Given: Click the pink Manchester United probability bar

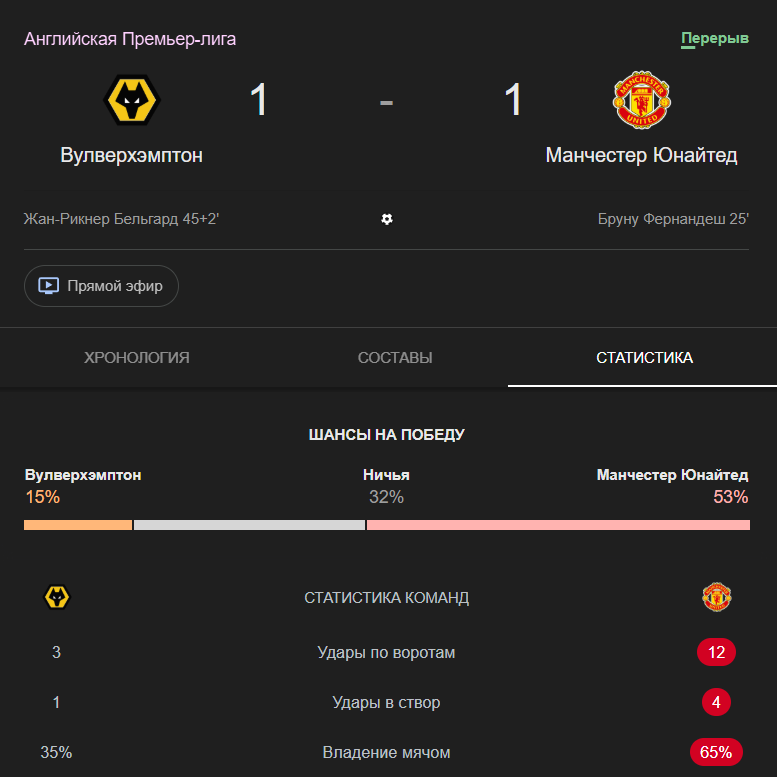Looking at the screenshot, I should click(558, 525).
